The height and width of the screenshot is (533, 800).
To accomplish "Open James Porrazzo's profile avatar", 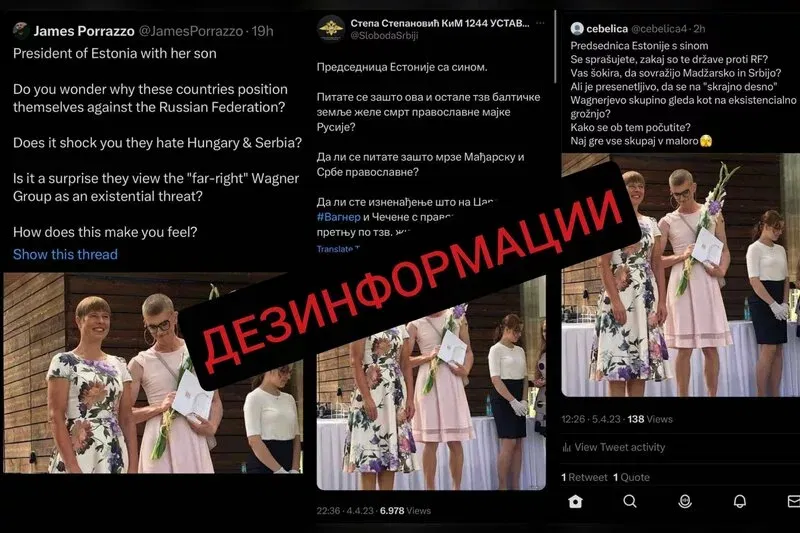I will pos(21,31).
